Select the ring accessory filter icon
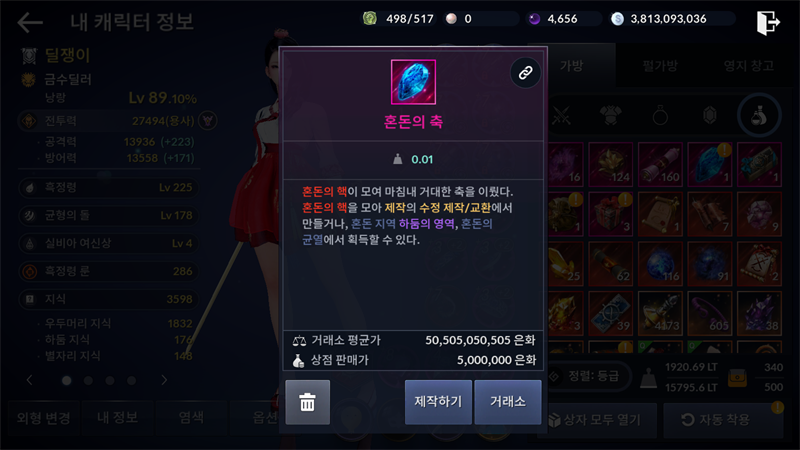Viewport: 800px width, 450px height. click(660, 116)
